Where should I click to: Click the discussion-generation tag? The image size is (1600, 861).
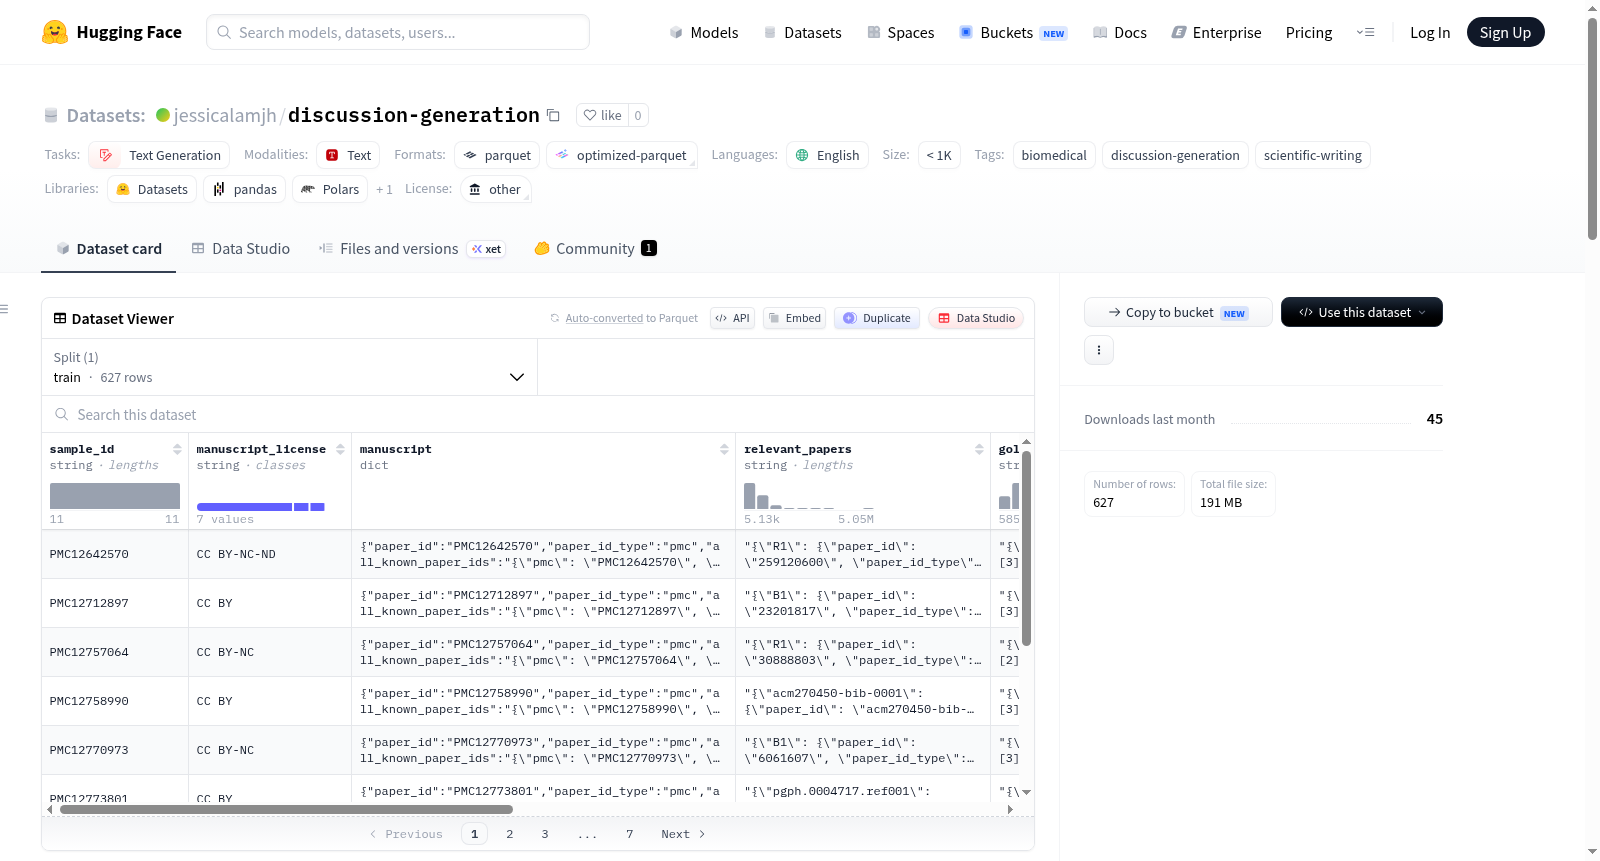pos(1175,155)
